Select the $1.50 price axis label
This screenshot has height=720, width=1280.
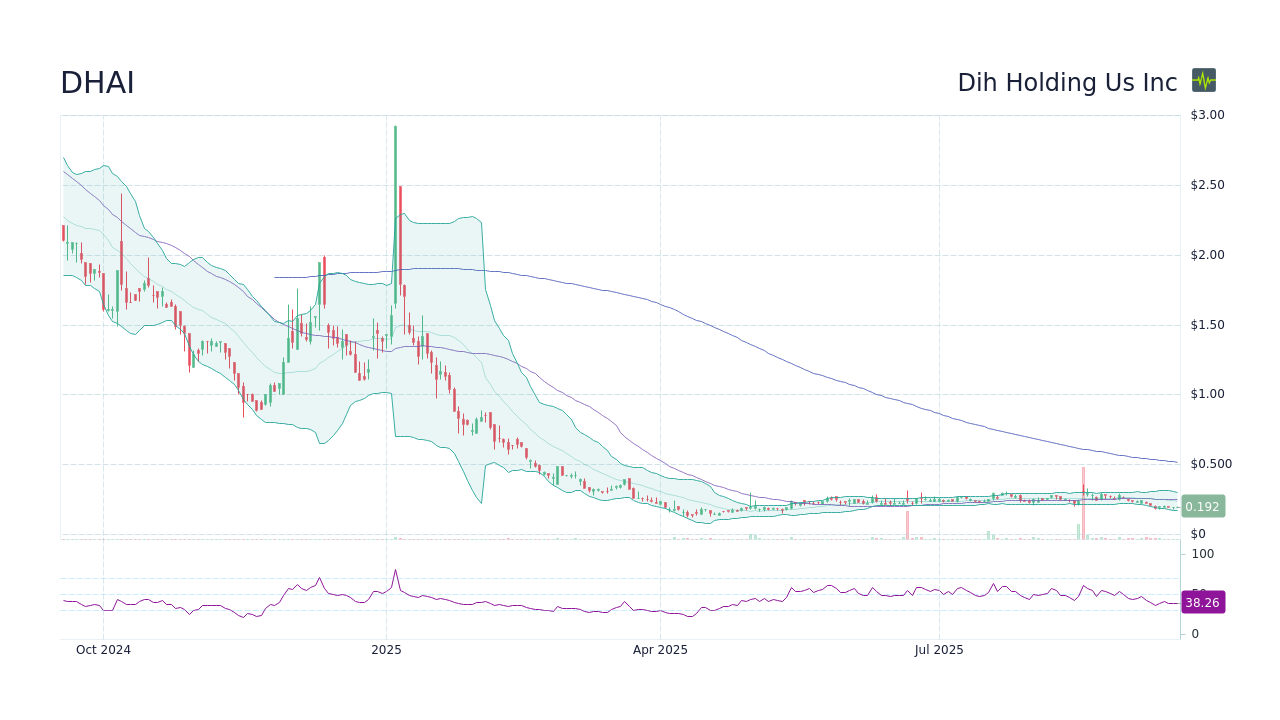tap(1207, 325)
